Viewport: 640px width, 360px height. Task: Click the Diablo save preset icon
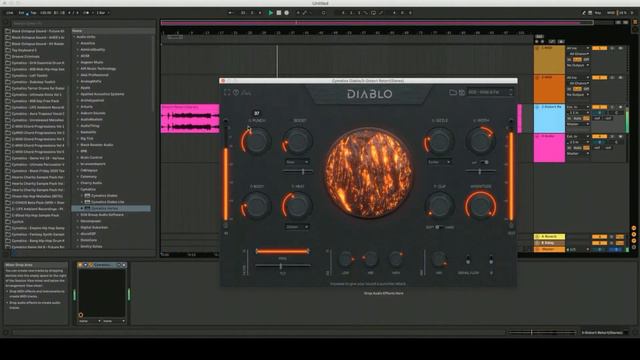click(462, 92)
